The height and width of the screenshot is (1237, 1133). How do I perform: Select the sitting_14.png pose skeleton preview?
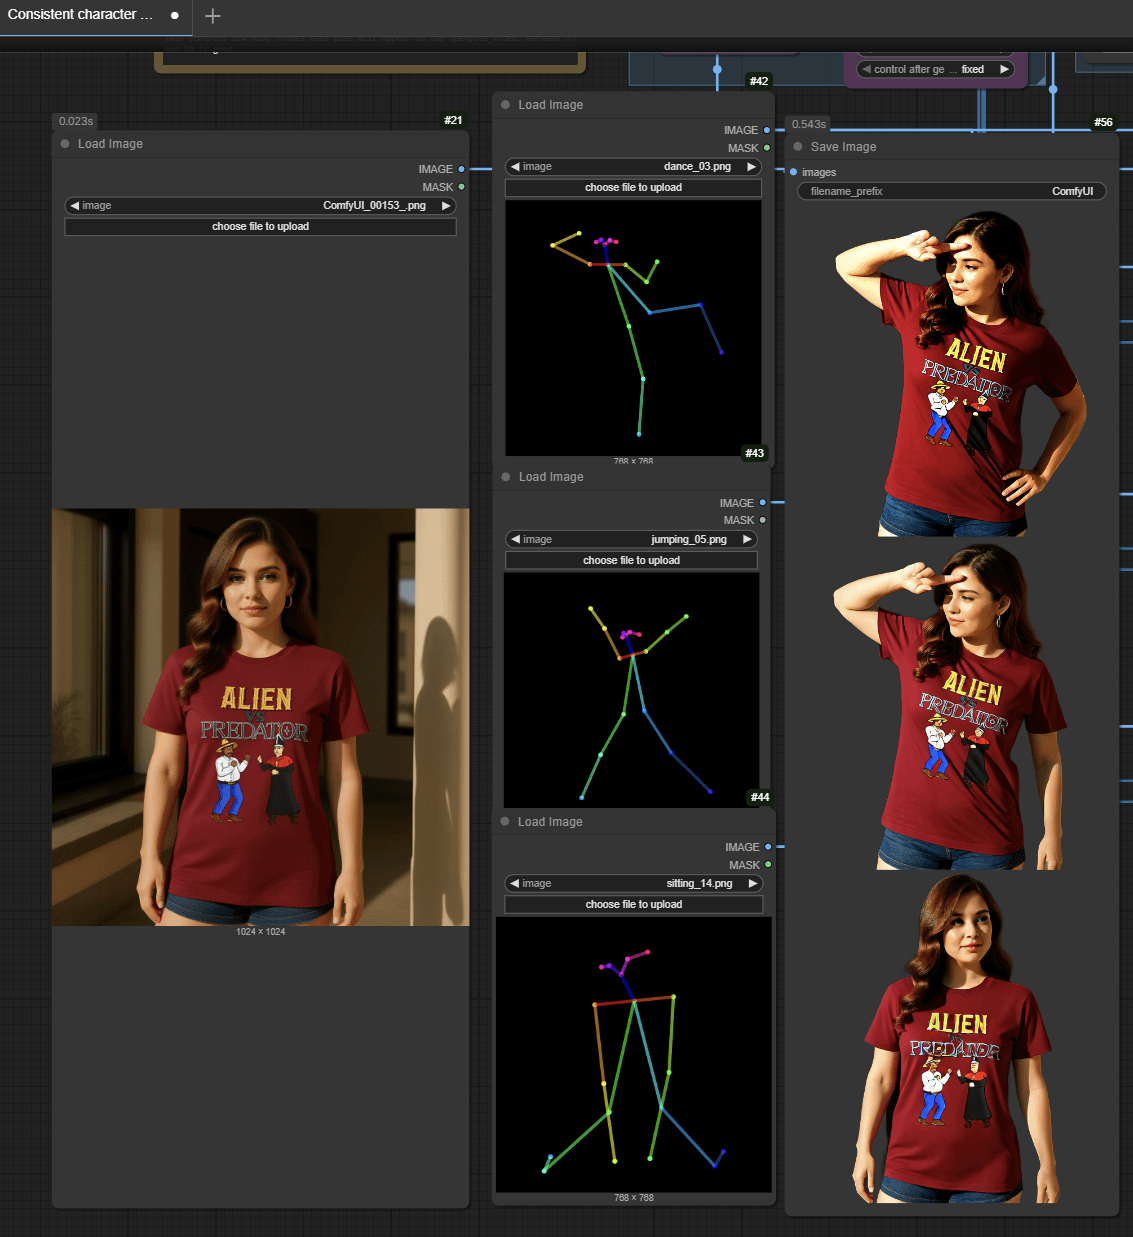pos(634,1055)
